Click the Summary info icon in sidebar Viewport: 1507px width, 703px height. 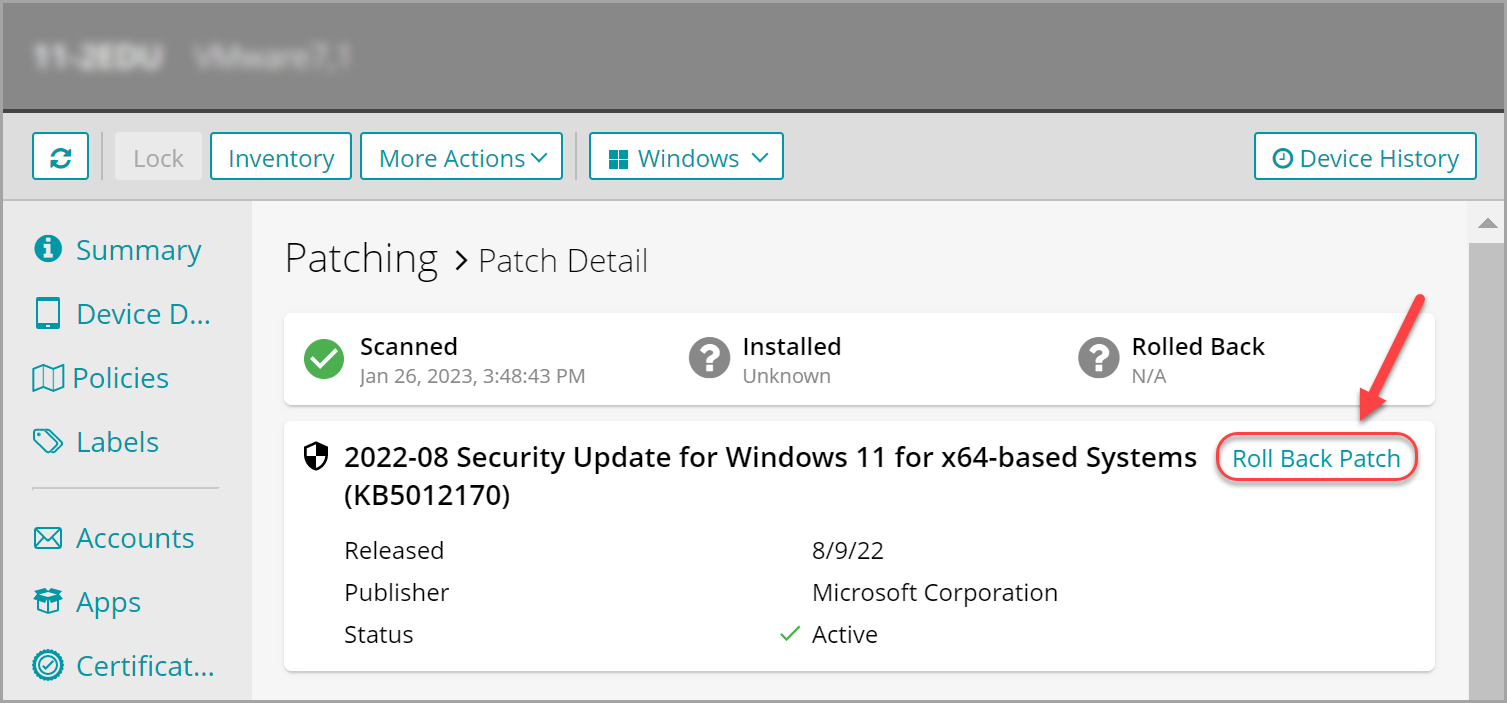[x=48, y=249]
